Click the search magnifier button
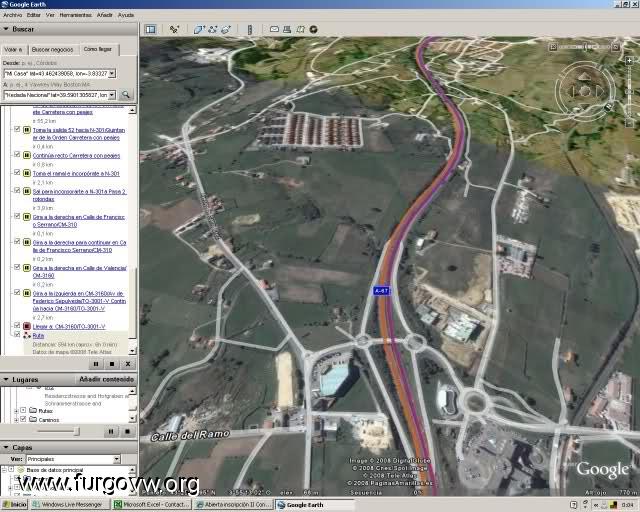 coord(126,95)
